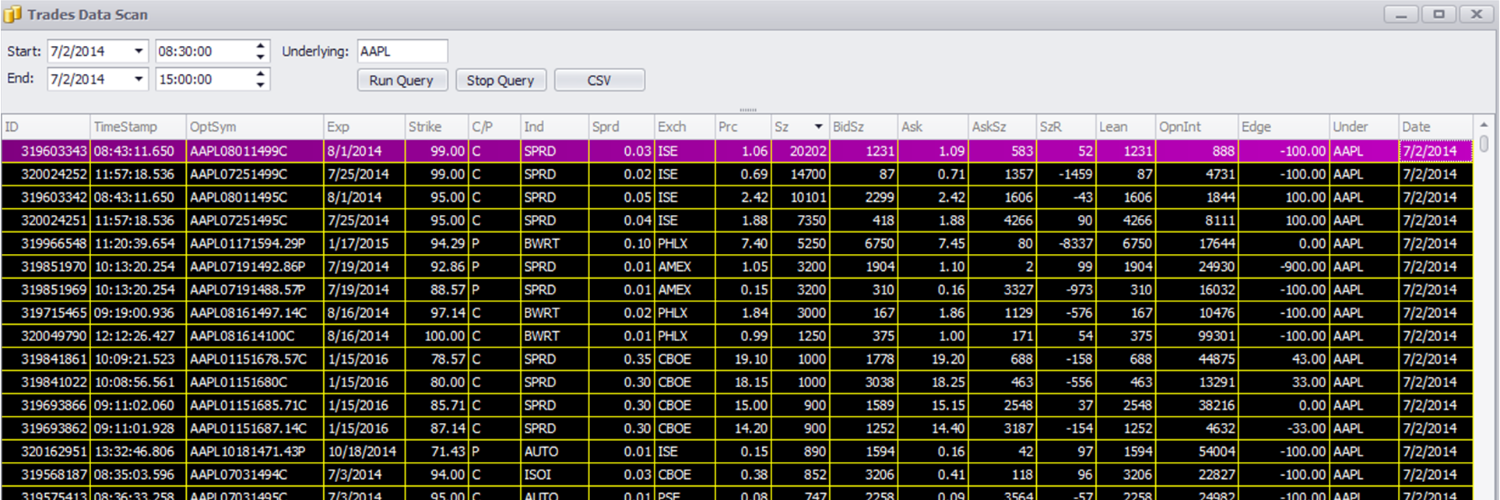Sort by the ID column header
Image resolution: width=1500 pixels, height=500 pixels.
pos(46,127)
